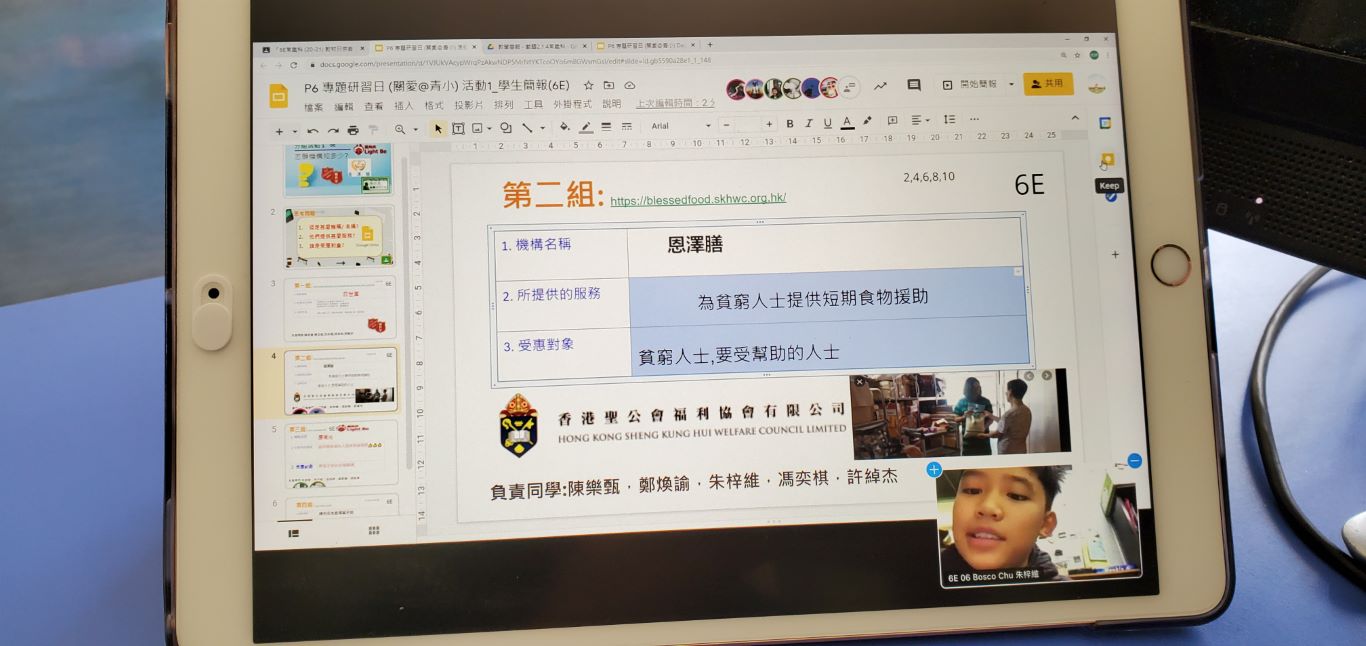Increase font size plus button
Screen dimensions: 1366x646
pyautogui.click(x=769, y=124)
